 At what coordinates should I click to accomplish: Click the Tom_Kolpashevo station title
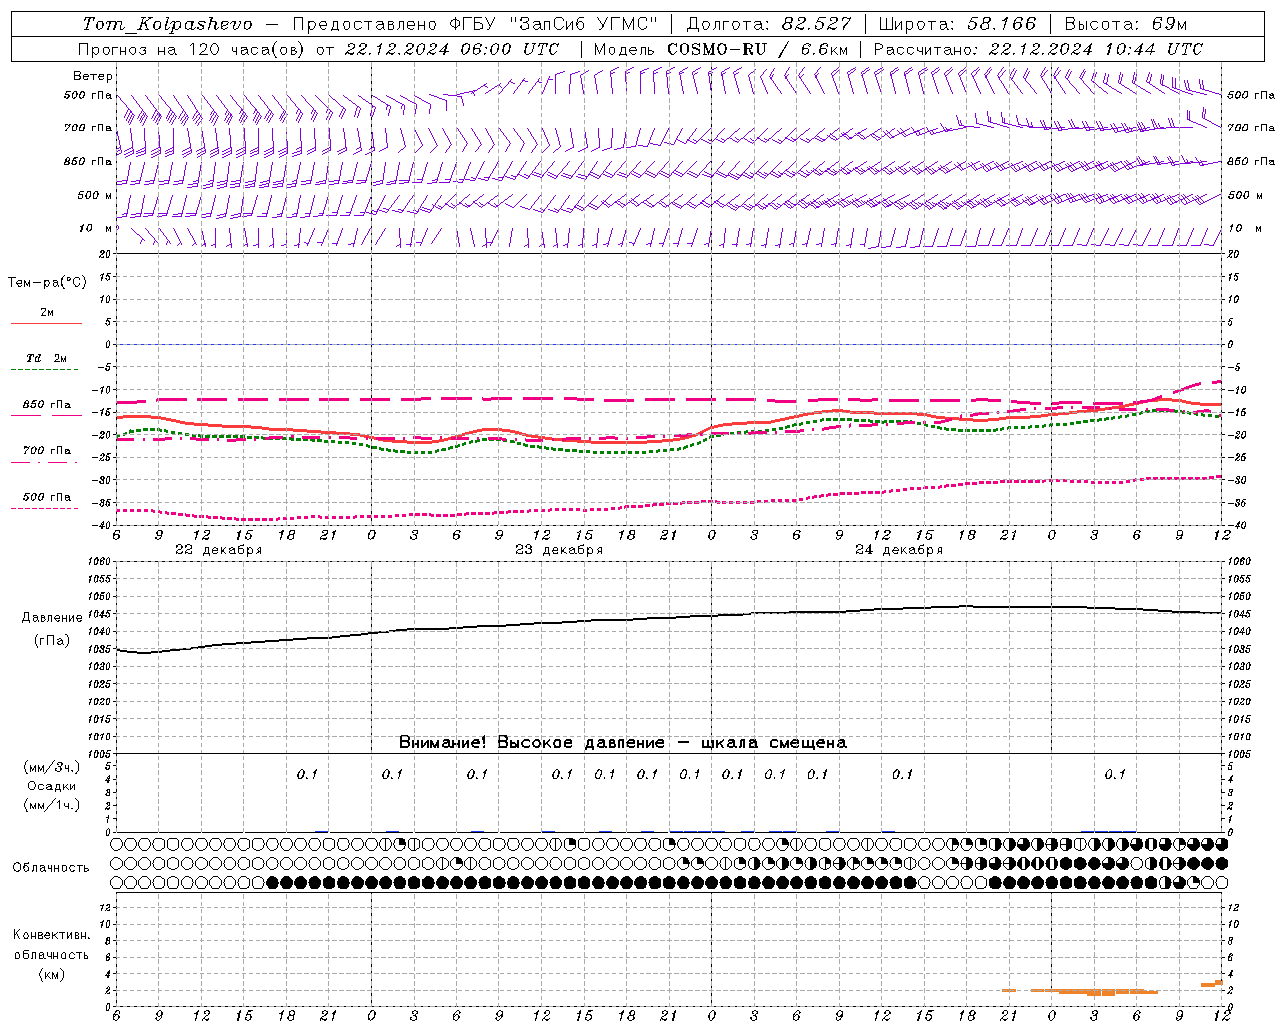[x=167, y=24]
